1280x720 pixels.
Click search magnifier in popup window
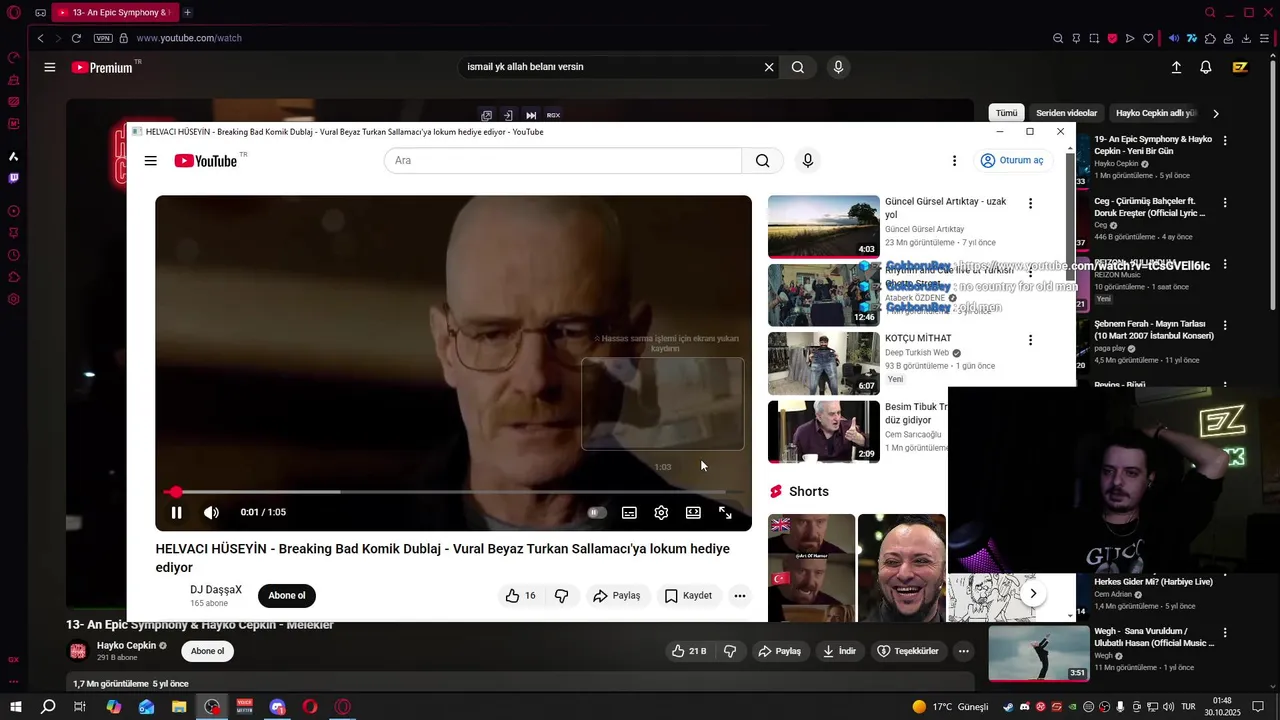point(762,161)
